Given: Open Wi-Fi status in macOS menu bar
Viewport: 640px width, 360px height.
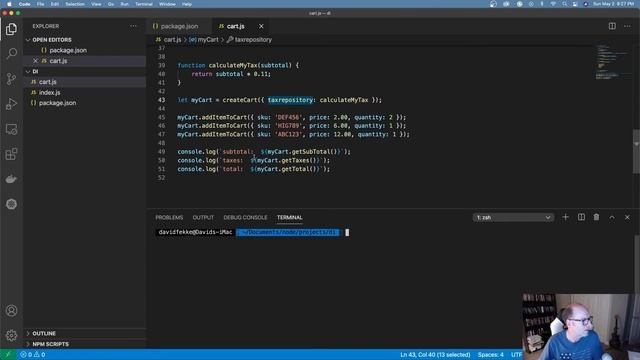Looking at the screenshot, I should [553, 4].
